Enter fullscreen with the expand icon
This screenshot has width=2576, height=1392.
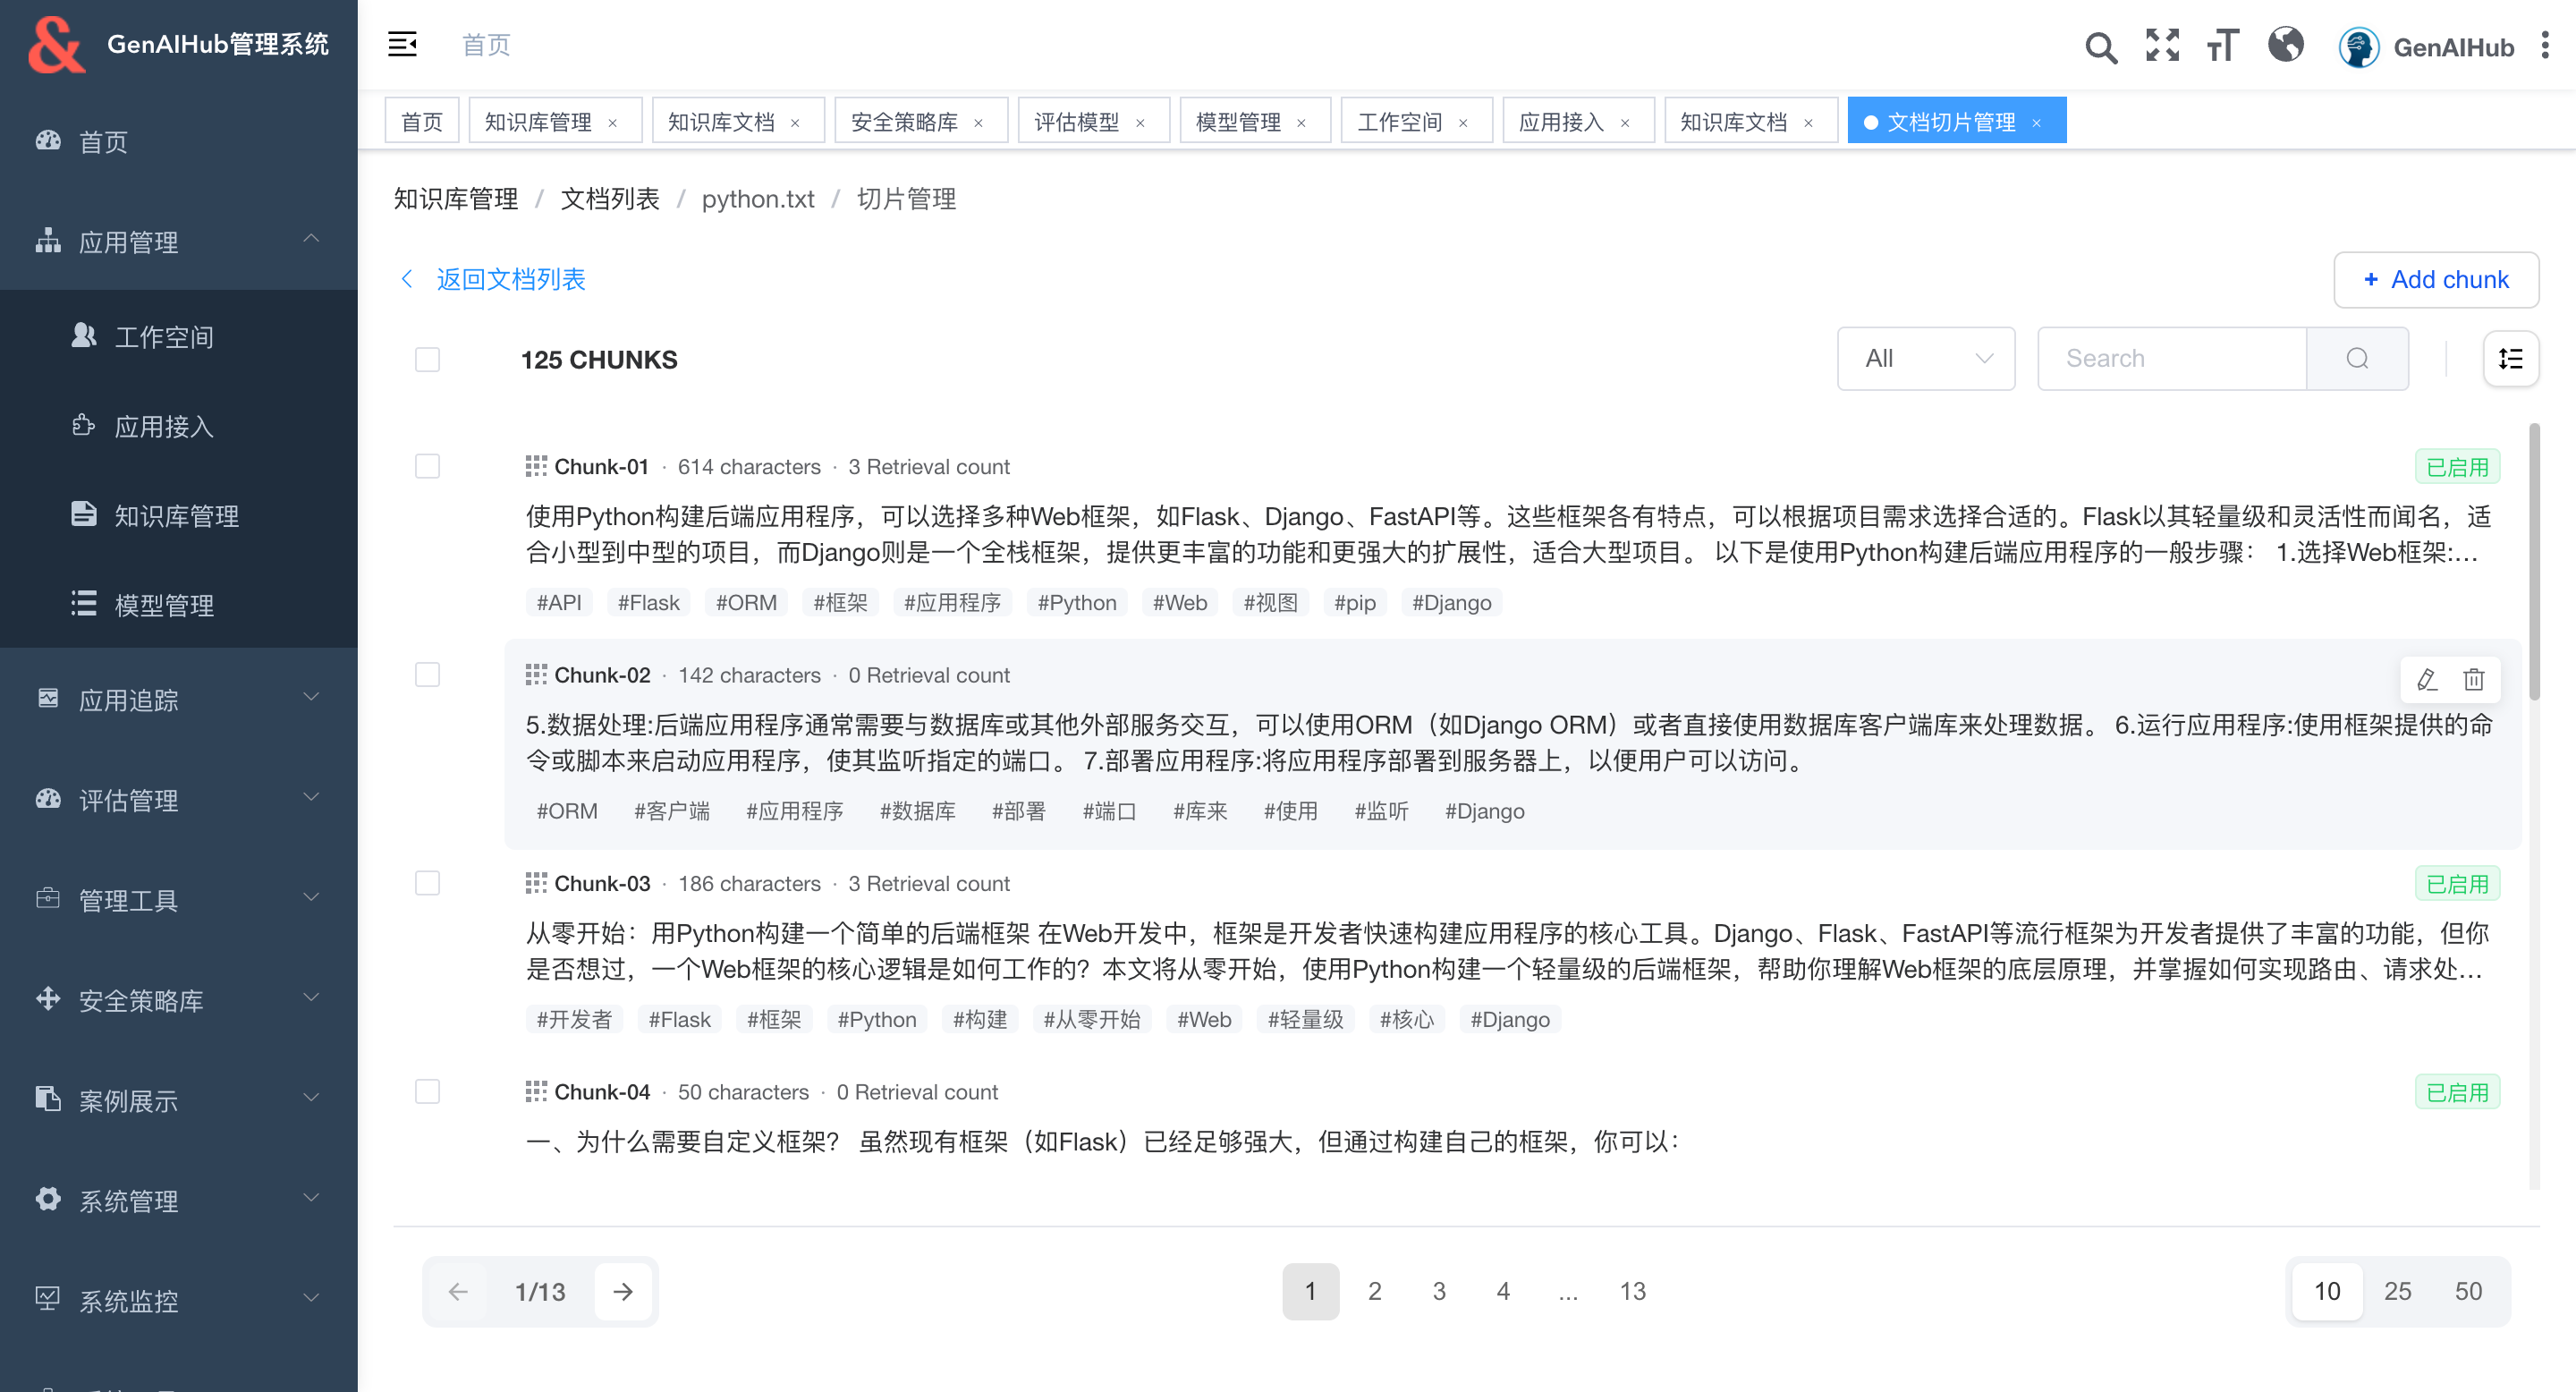click(2162, 45)
